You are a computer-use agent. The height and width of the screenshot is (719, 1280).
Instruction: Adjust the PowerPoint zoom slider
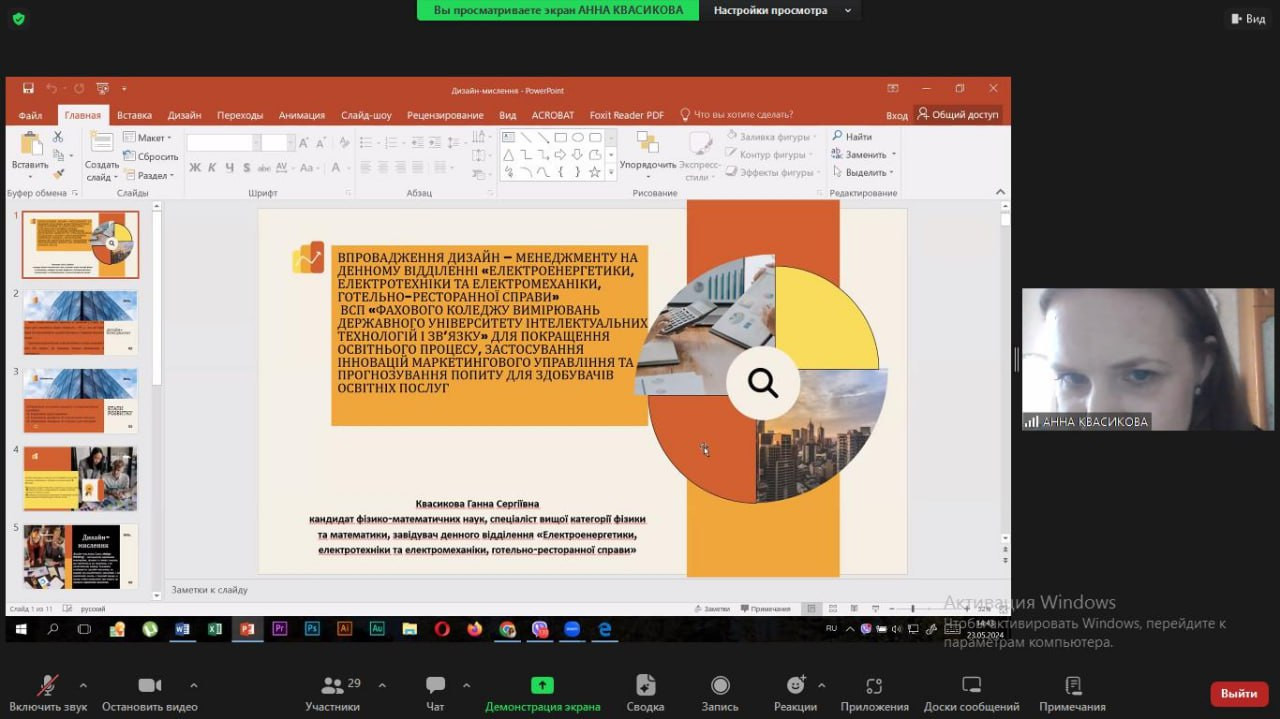[x=912, y=608]
